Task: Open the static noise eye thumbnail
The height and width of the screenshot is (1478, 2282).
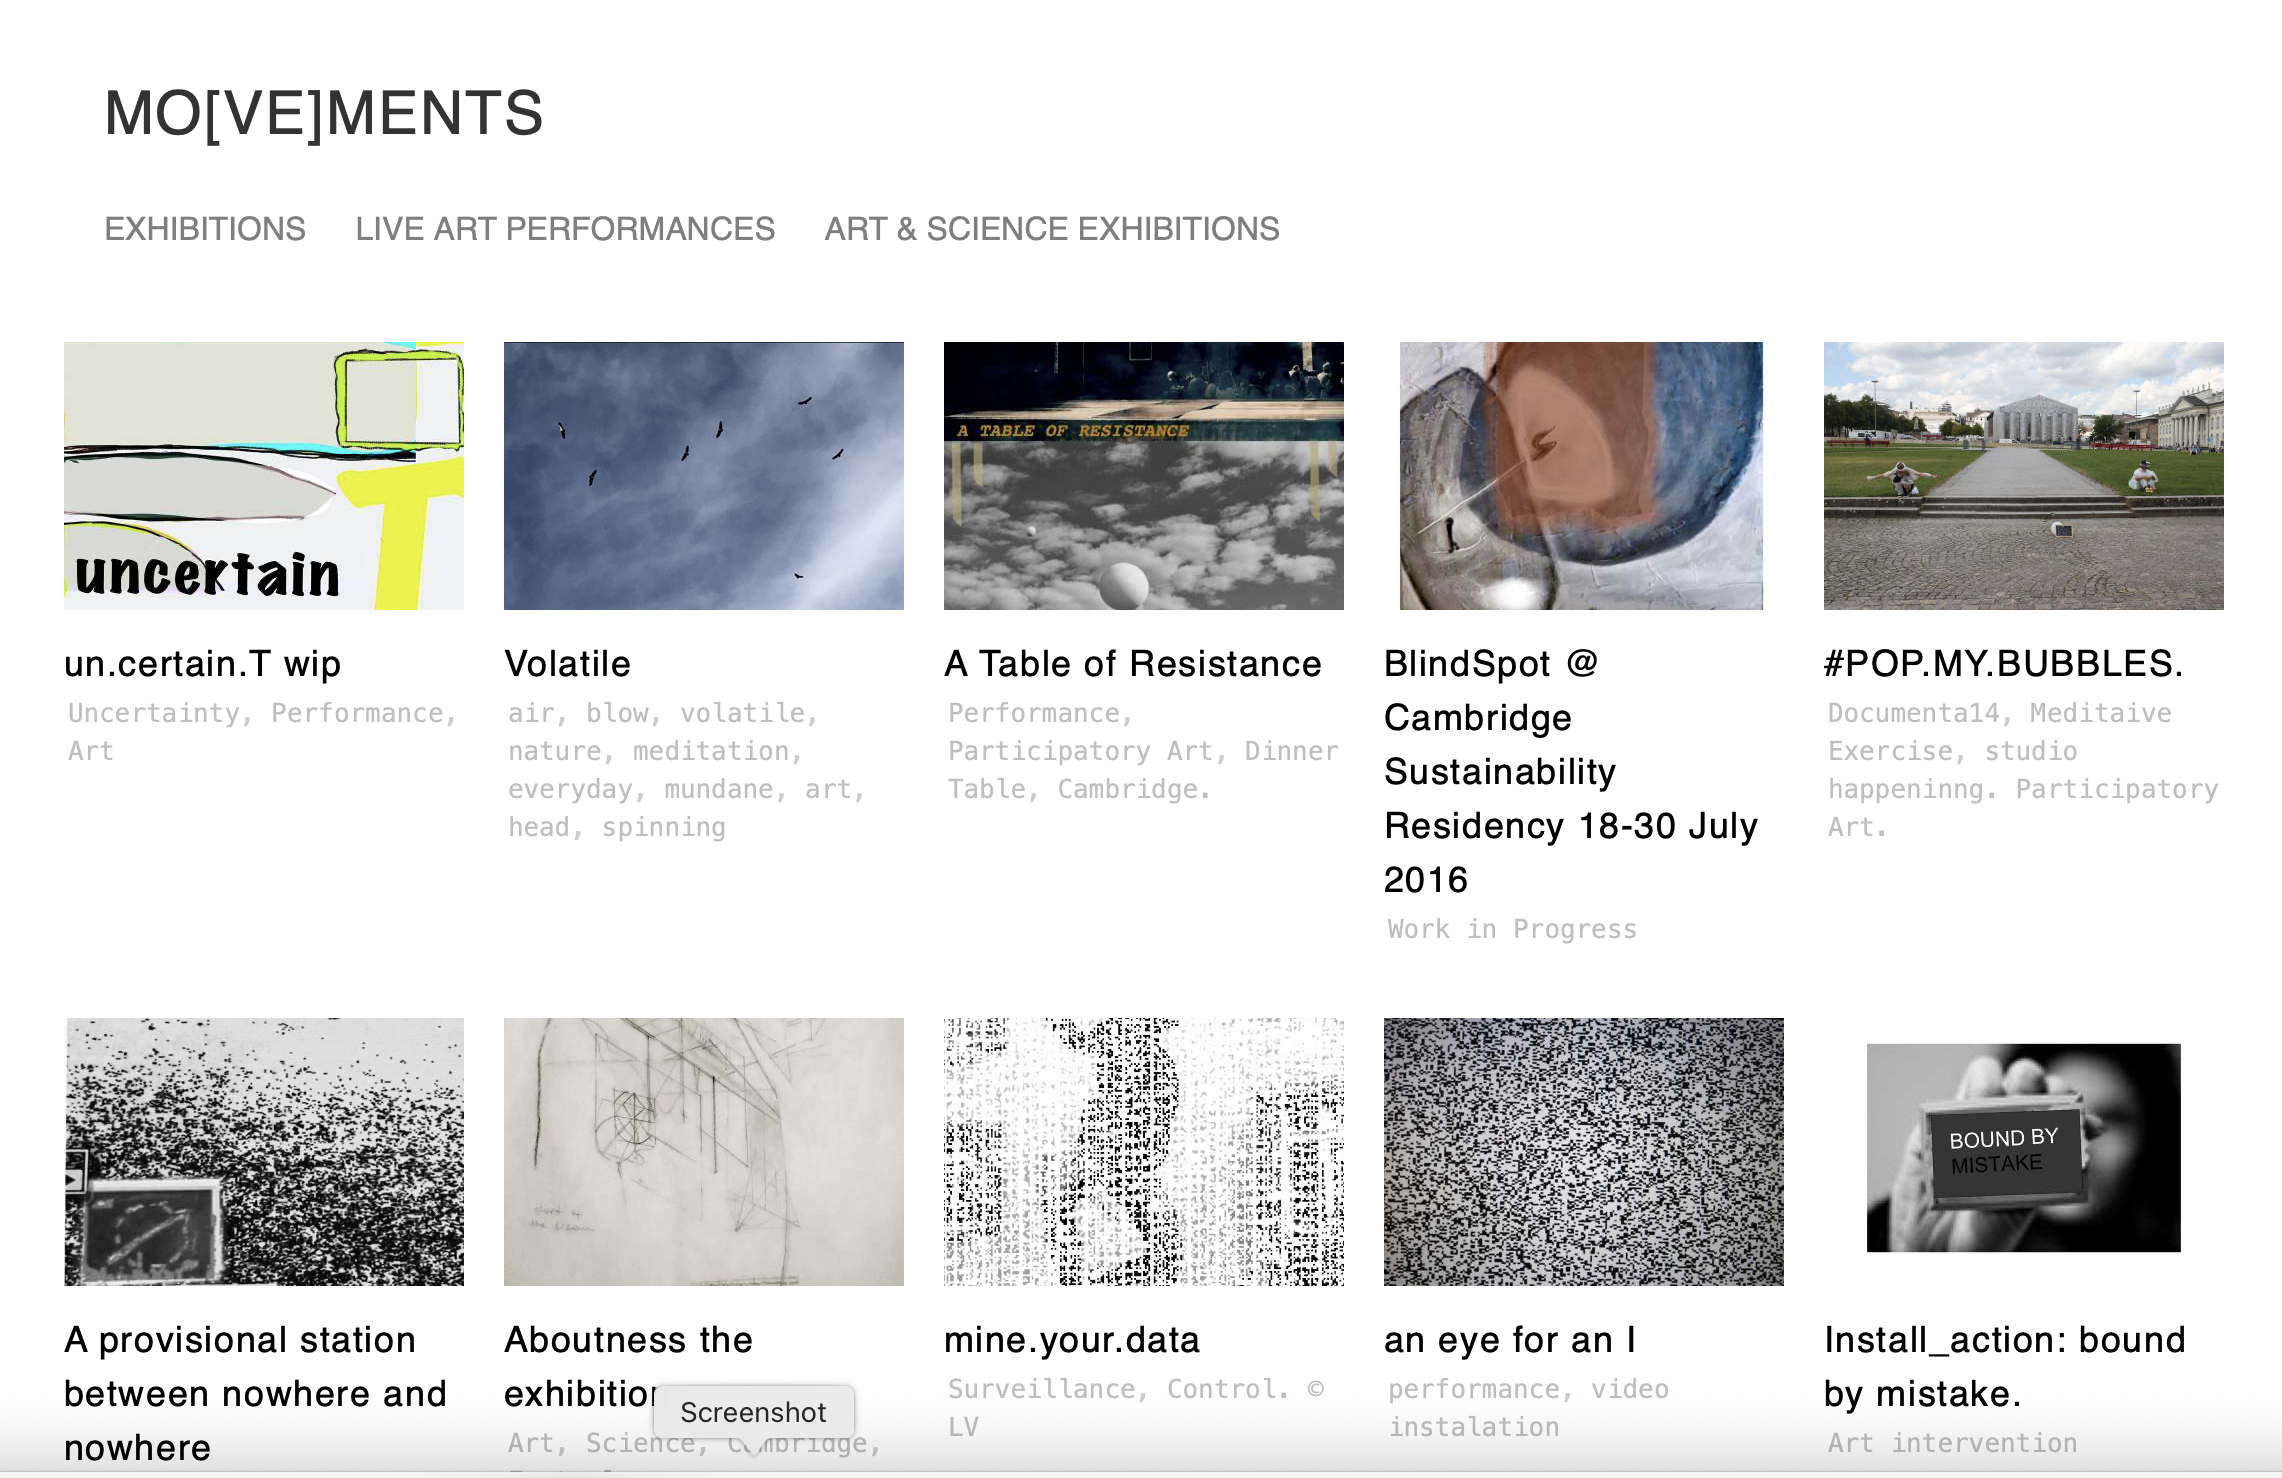Action: [x=1583, y=1152]
